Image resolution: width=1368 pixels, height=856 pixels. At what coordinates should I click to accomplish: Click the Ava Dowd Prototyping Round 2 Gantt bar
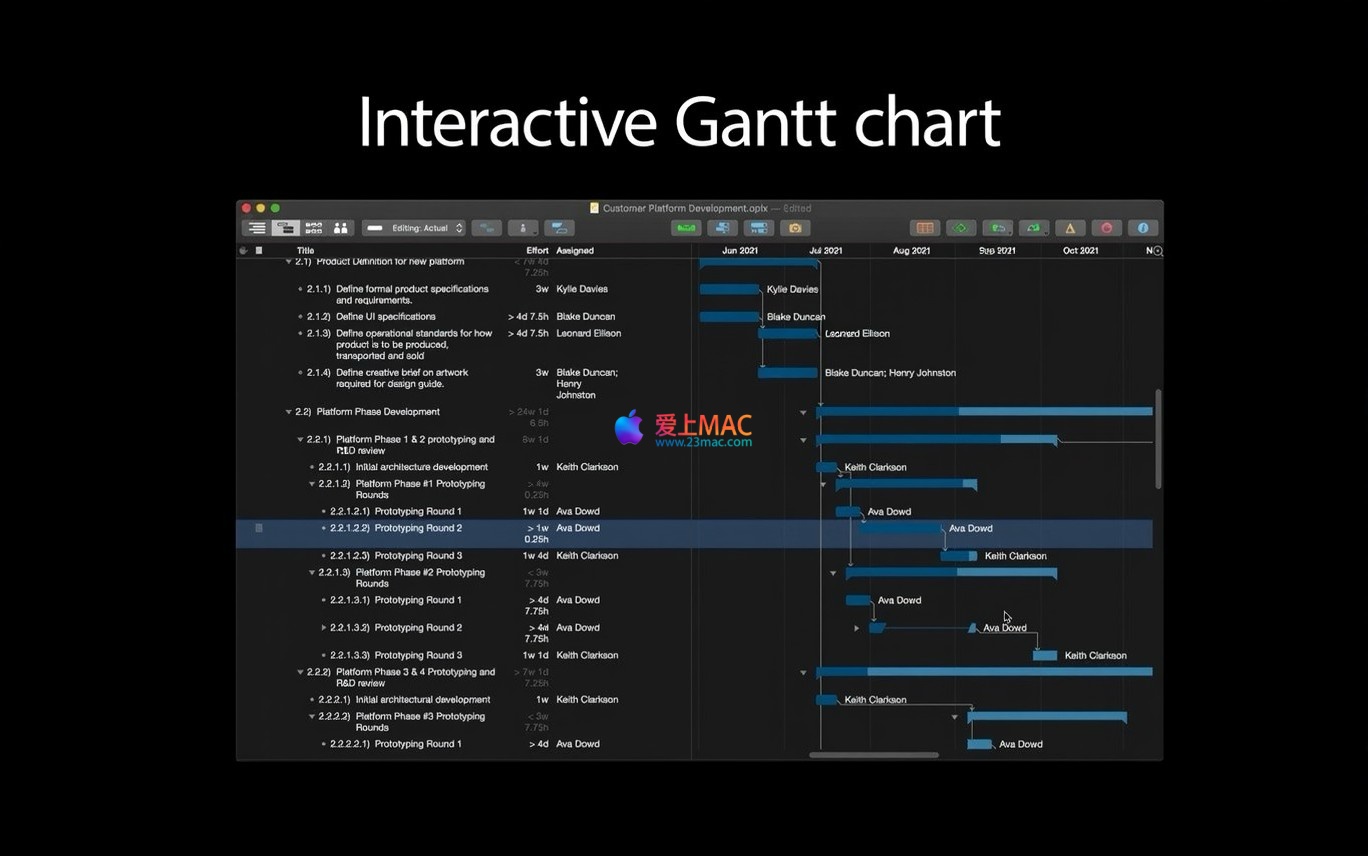(x=900, y=528)
